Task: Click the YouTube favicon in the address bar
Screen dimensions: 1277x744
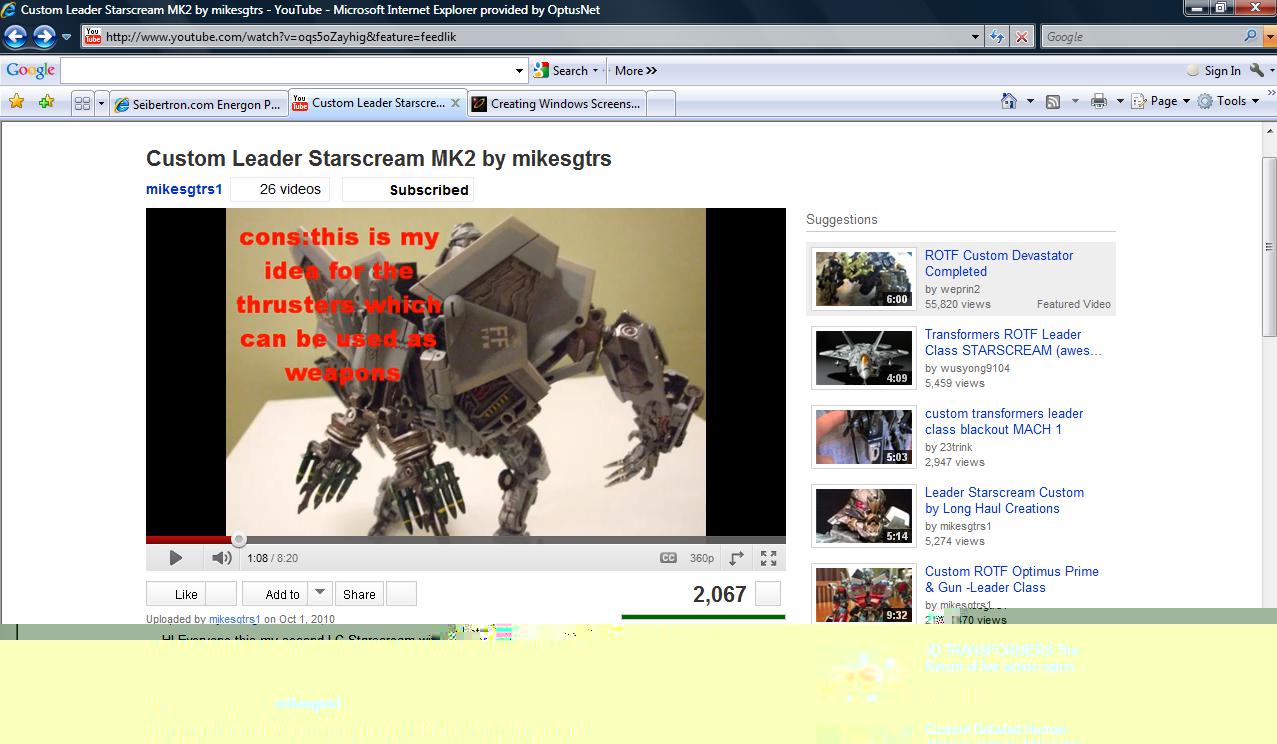Action: (93, 36)
